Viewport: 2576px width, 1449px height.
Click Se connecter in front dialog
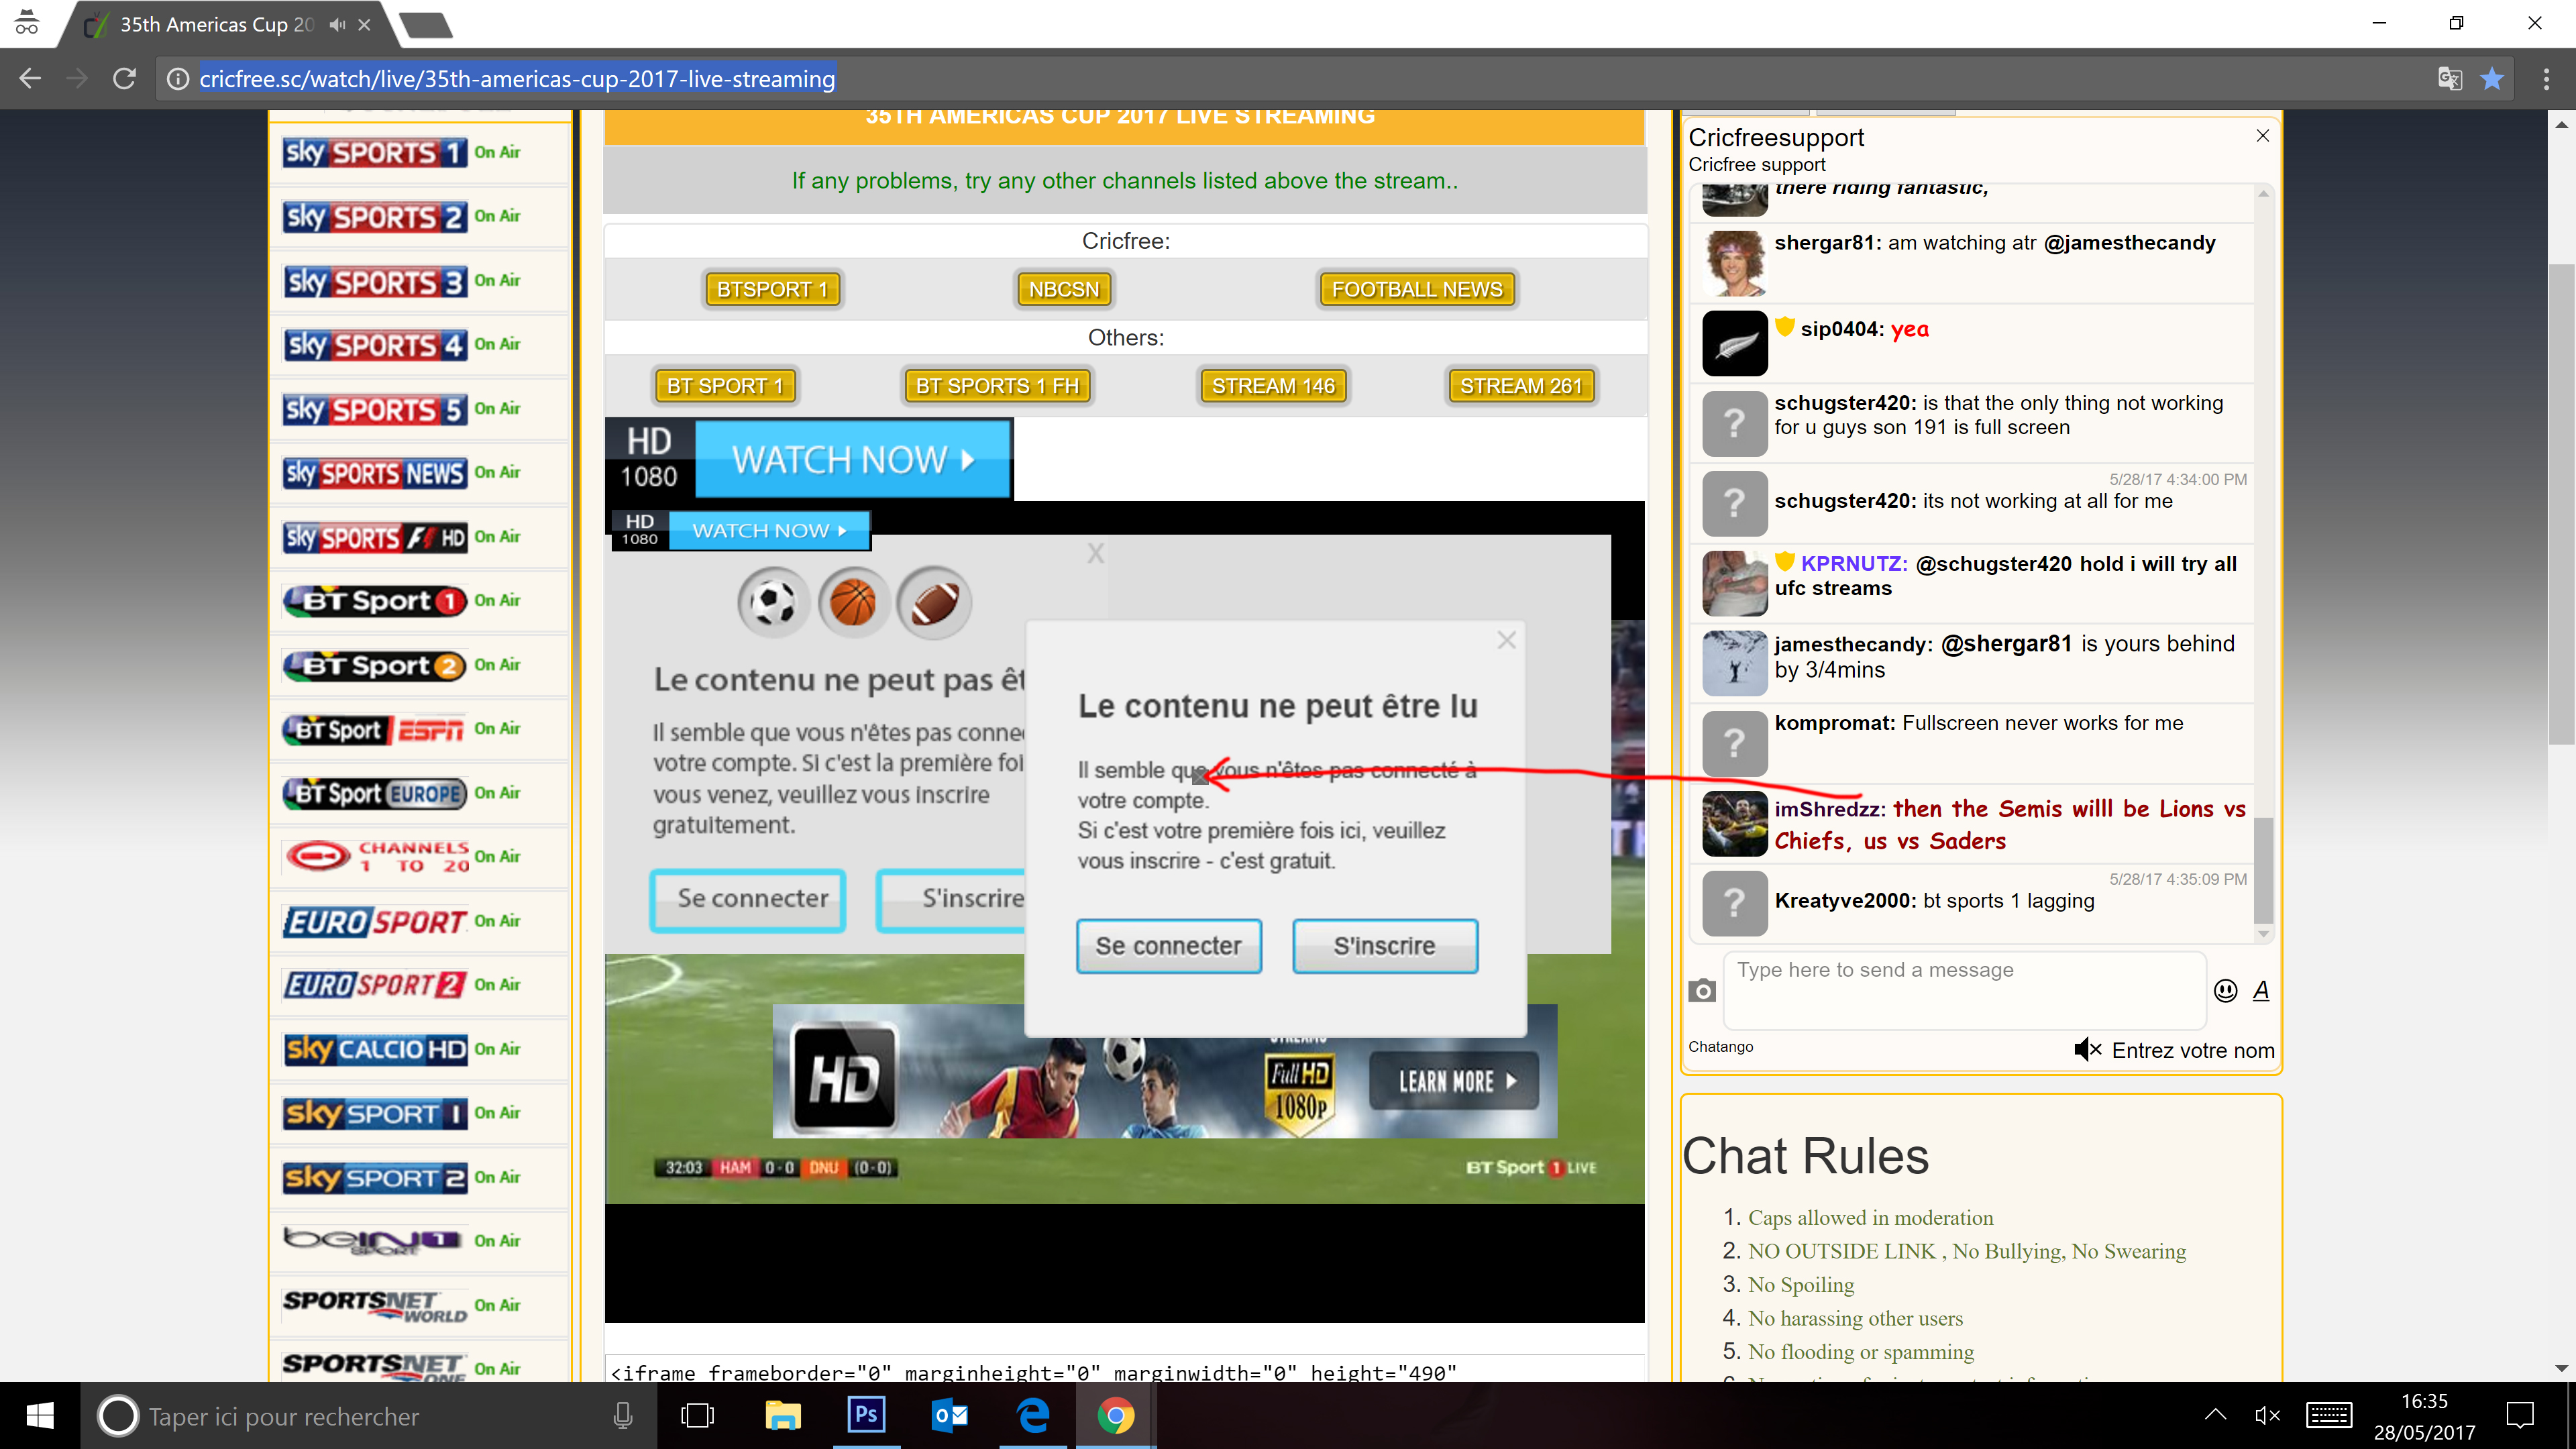pyautogui.click(x=1168, y=946)
